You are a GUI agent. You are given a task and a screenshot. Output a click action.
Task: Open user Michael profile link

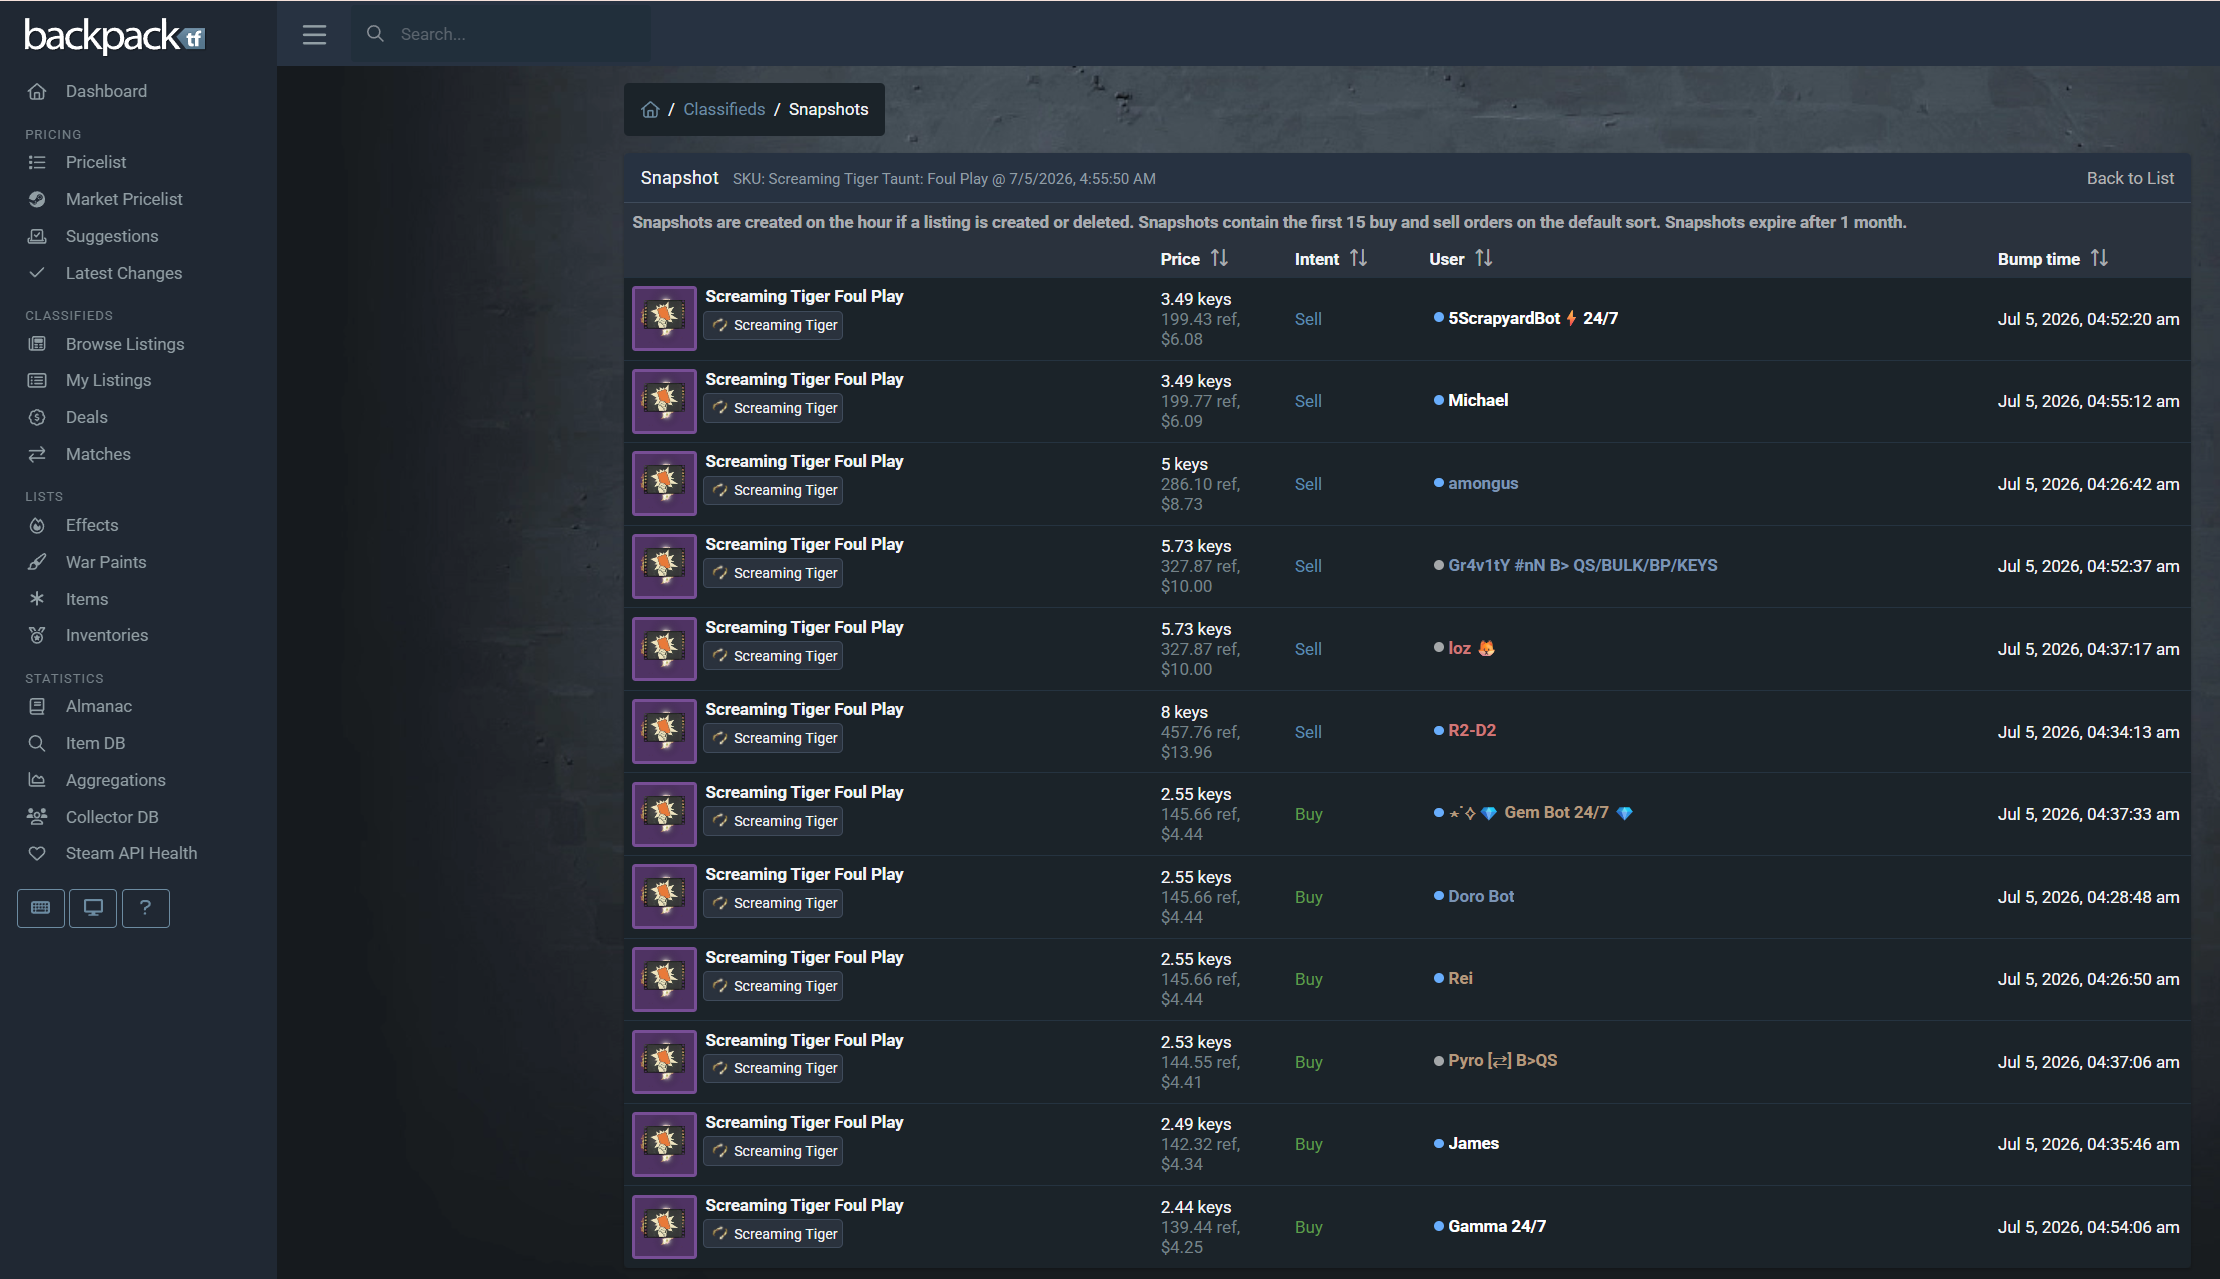[x=1478, y=401]
